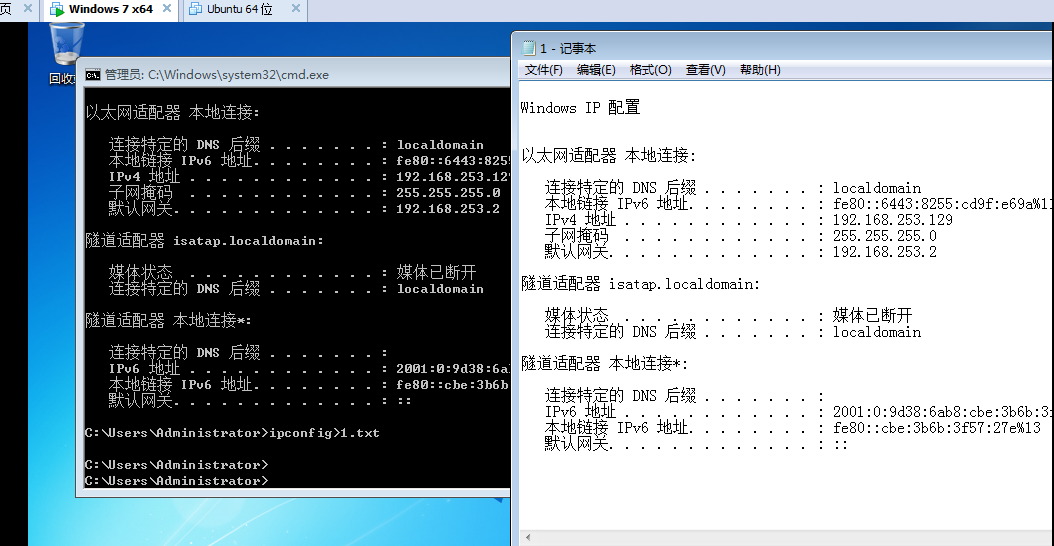
Task: Click '隧道适配器 本地连接*:' line in Notepad
Action: pos(604,364)
